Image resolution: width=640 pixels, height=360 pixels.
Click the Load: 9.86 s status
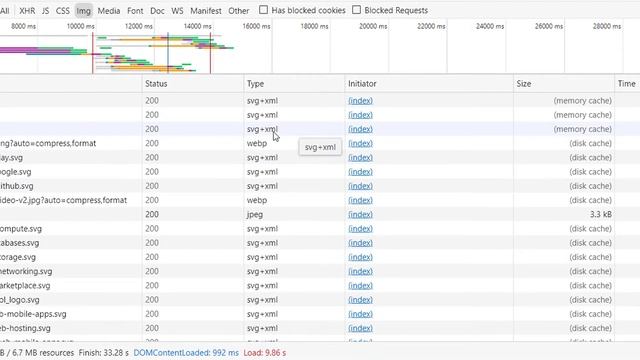click(x=264, y=353)
